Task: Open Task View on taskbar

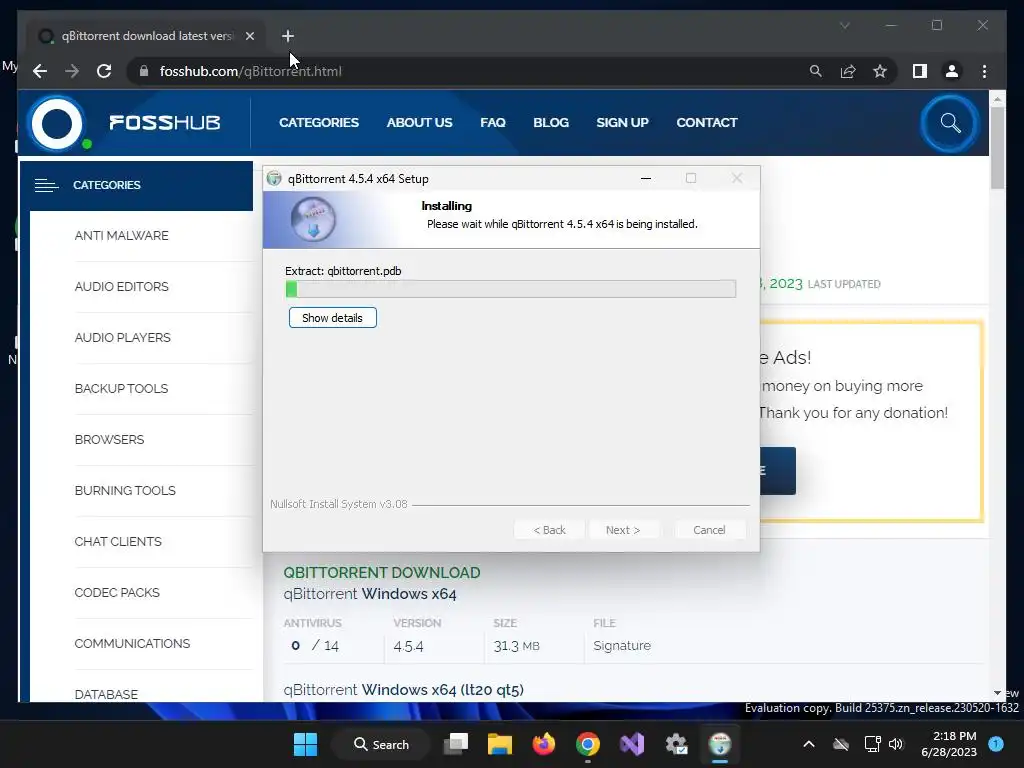Action: (456, 744)
